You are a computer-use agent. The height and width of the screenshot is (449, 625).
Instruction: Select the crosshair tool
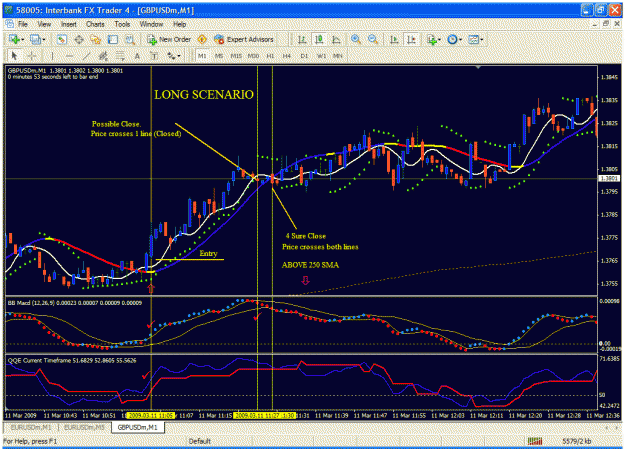pyautogui.click(x=31, y=56)
